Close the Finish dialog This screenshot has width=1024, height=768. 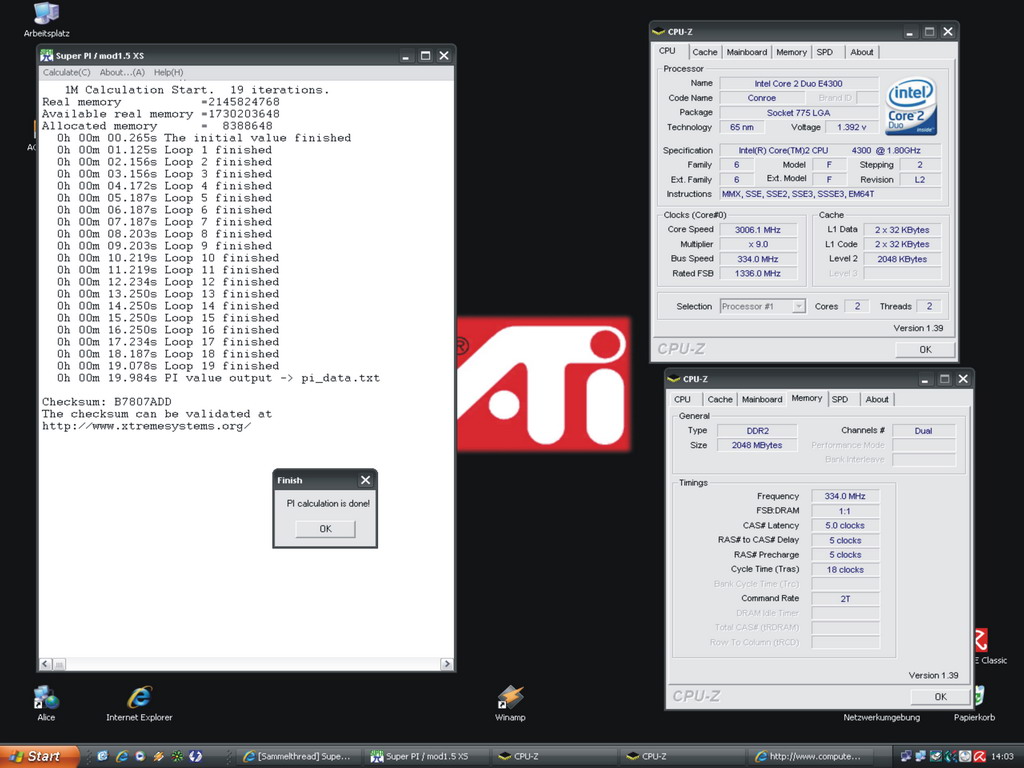coord(366,480)
